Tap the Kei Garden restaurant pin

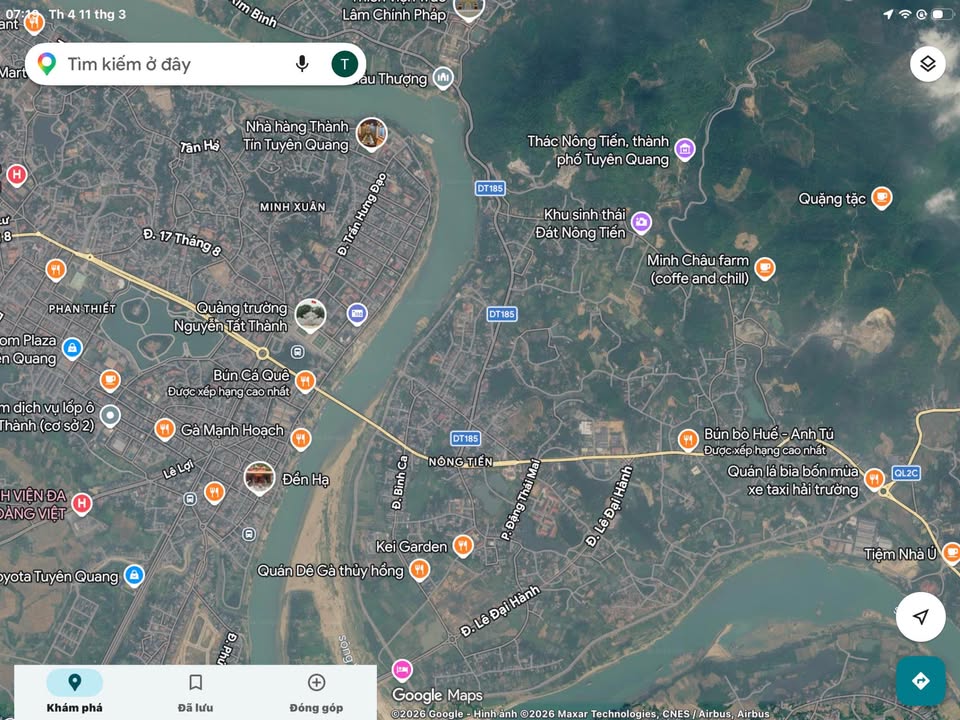[x=462, y=546]
